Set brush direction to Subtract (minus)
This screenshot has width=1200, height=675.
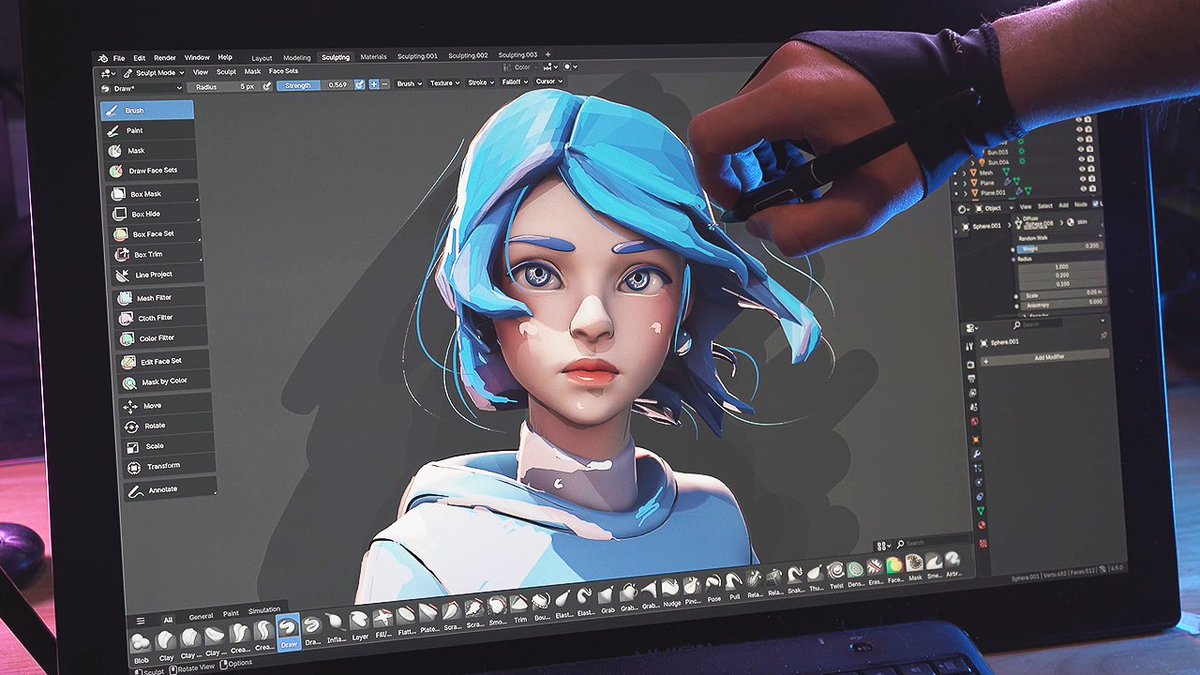tap(385, 84)
